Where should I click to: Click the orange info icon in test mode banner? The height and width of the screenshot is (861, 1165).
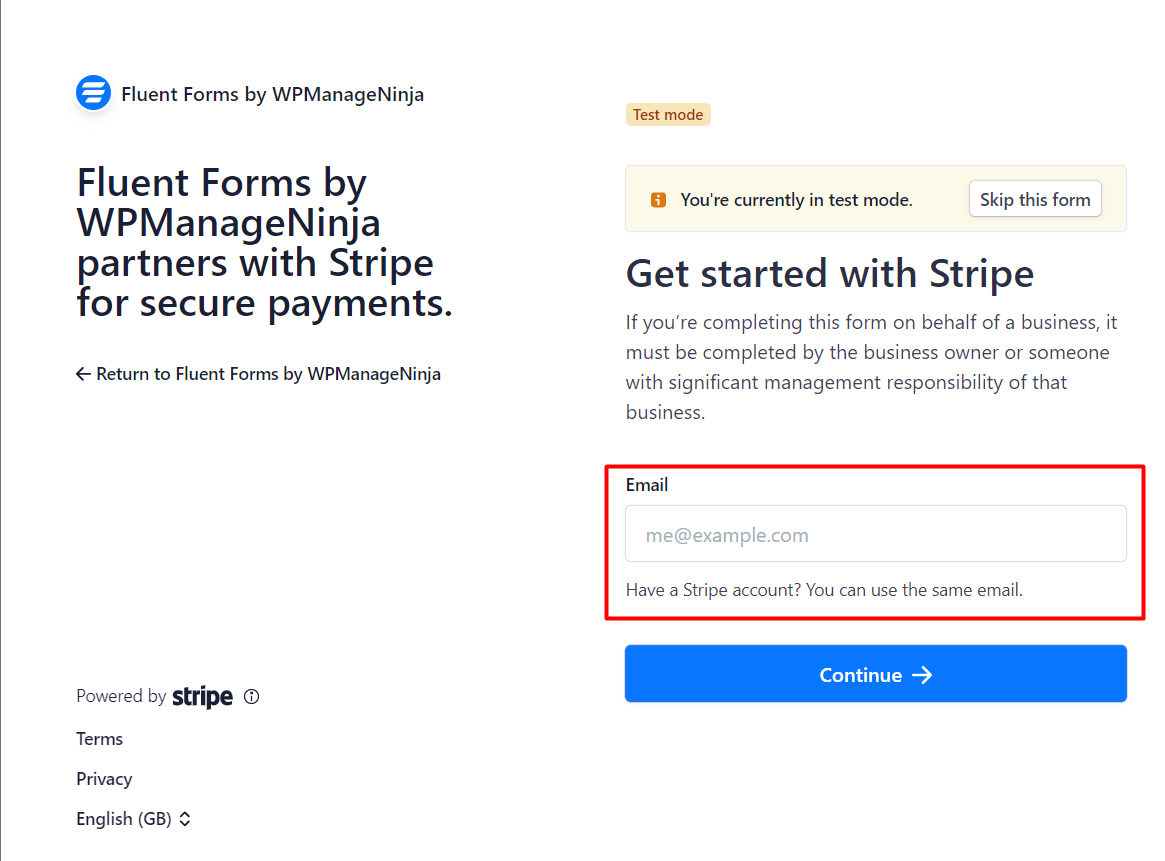pyautogui.click(x=658, y=200)
